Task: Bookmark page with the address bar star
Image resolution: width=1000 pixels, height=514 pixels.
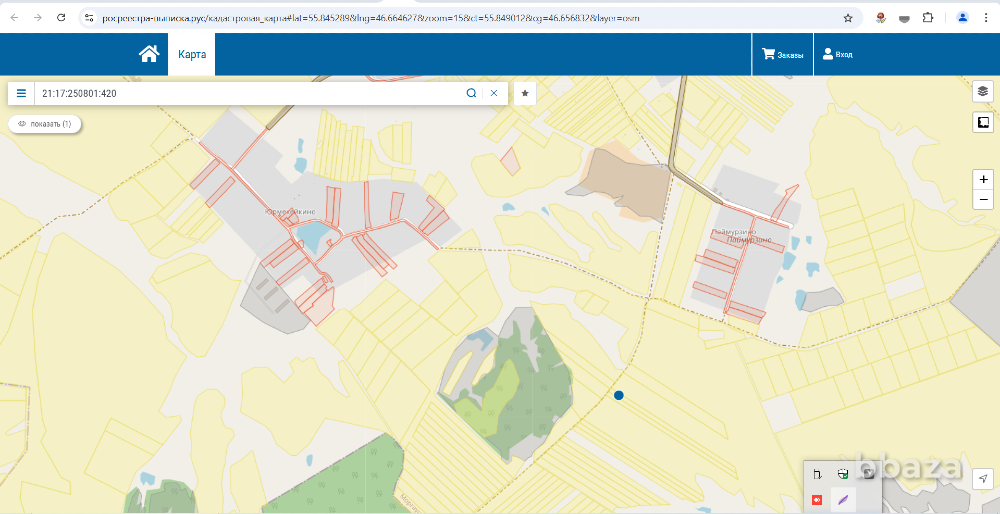Action: point(848,18)
